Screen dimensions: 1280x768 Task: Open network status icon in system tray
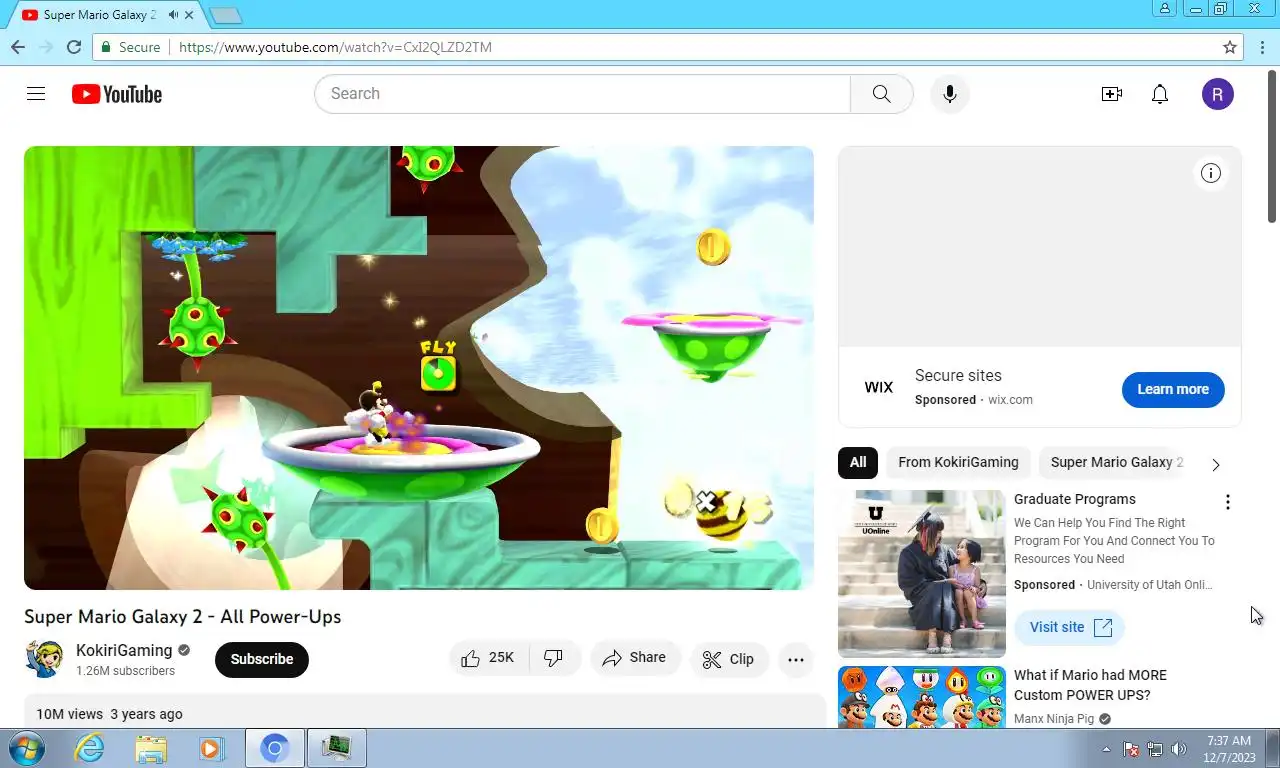click(x=1155, y=748)
